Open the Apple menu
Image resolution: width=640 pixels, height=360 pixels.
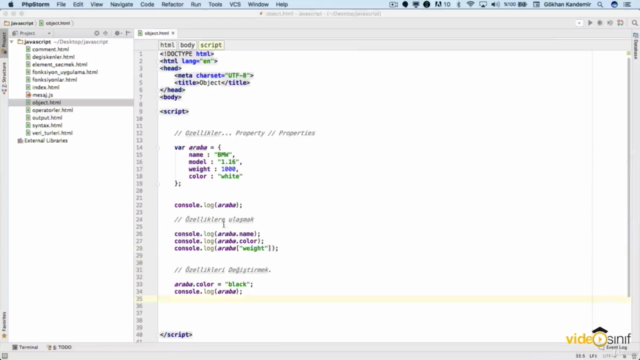click(11, 4)
